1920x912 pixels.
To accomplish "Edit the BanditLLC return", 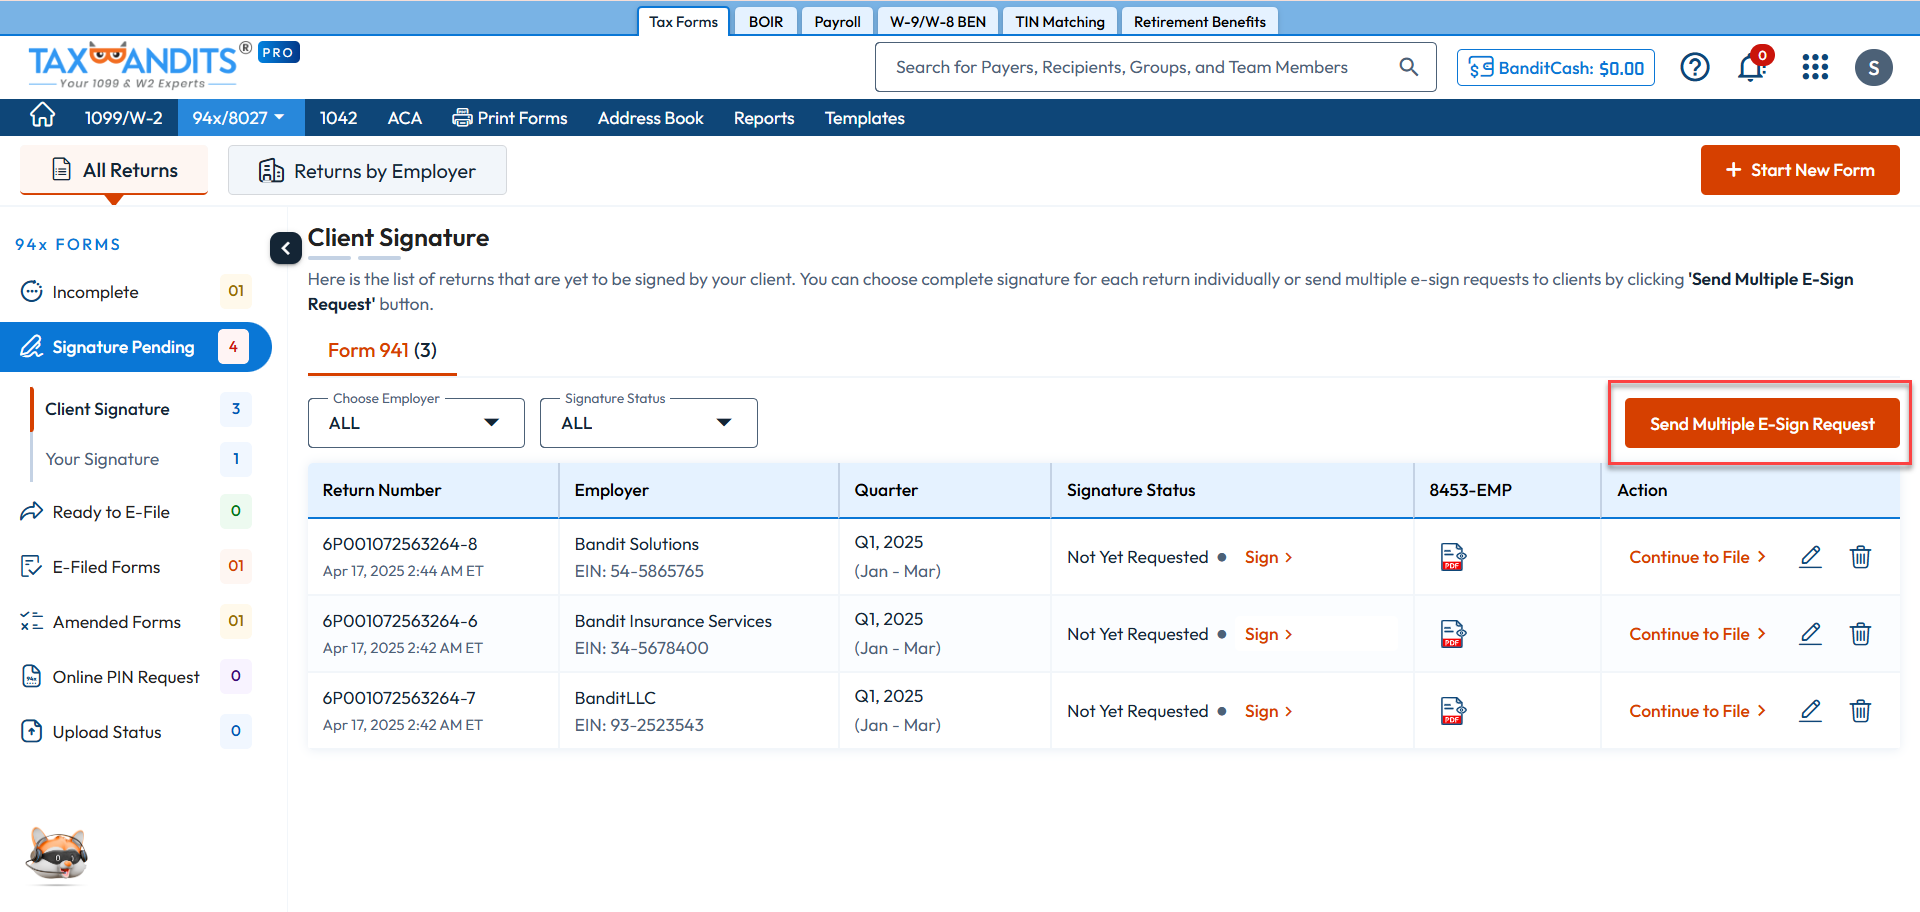I will (x=1810, y=711).
